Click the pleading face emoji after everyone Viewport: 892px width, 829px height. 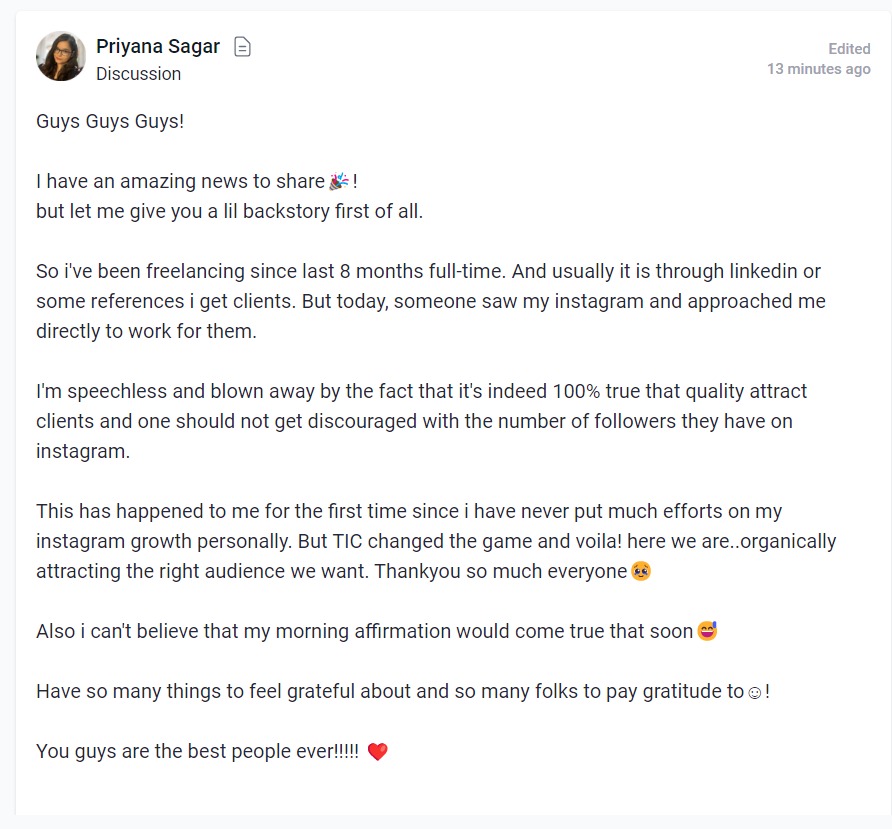pos(641,571)
